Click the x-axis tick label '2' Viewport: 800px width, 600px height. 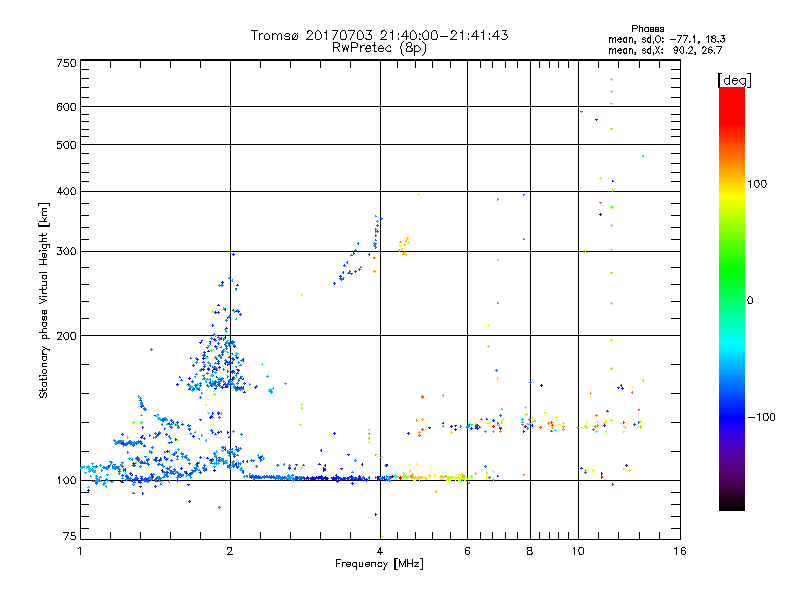pos(230,551)
